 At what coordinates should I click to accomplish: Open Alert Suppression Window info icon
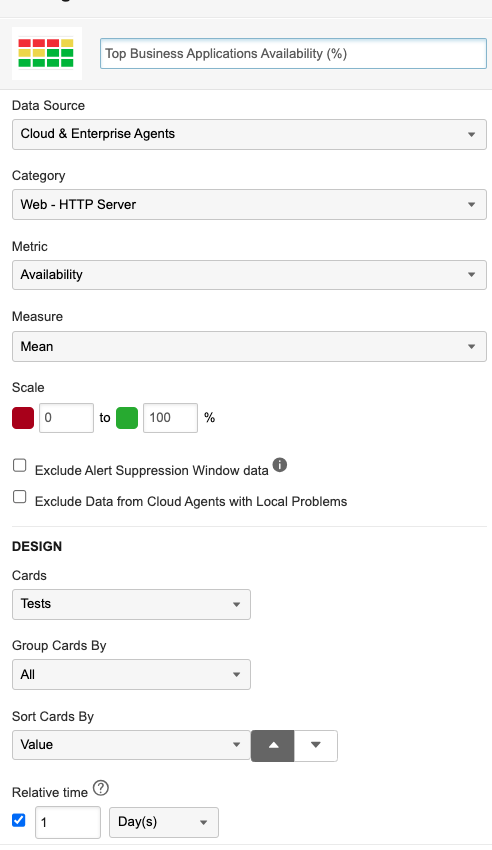click(x=280, y=465)
